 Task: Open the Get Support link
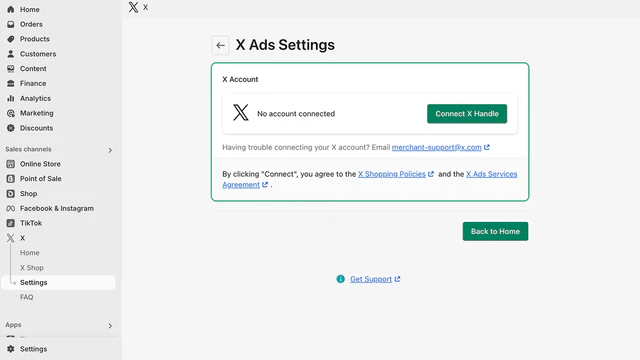371,279
